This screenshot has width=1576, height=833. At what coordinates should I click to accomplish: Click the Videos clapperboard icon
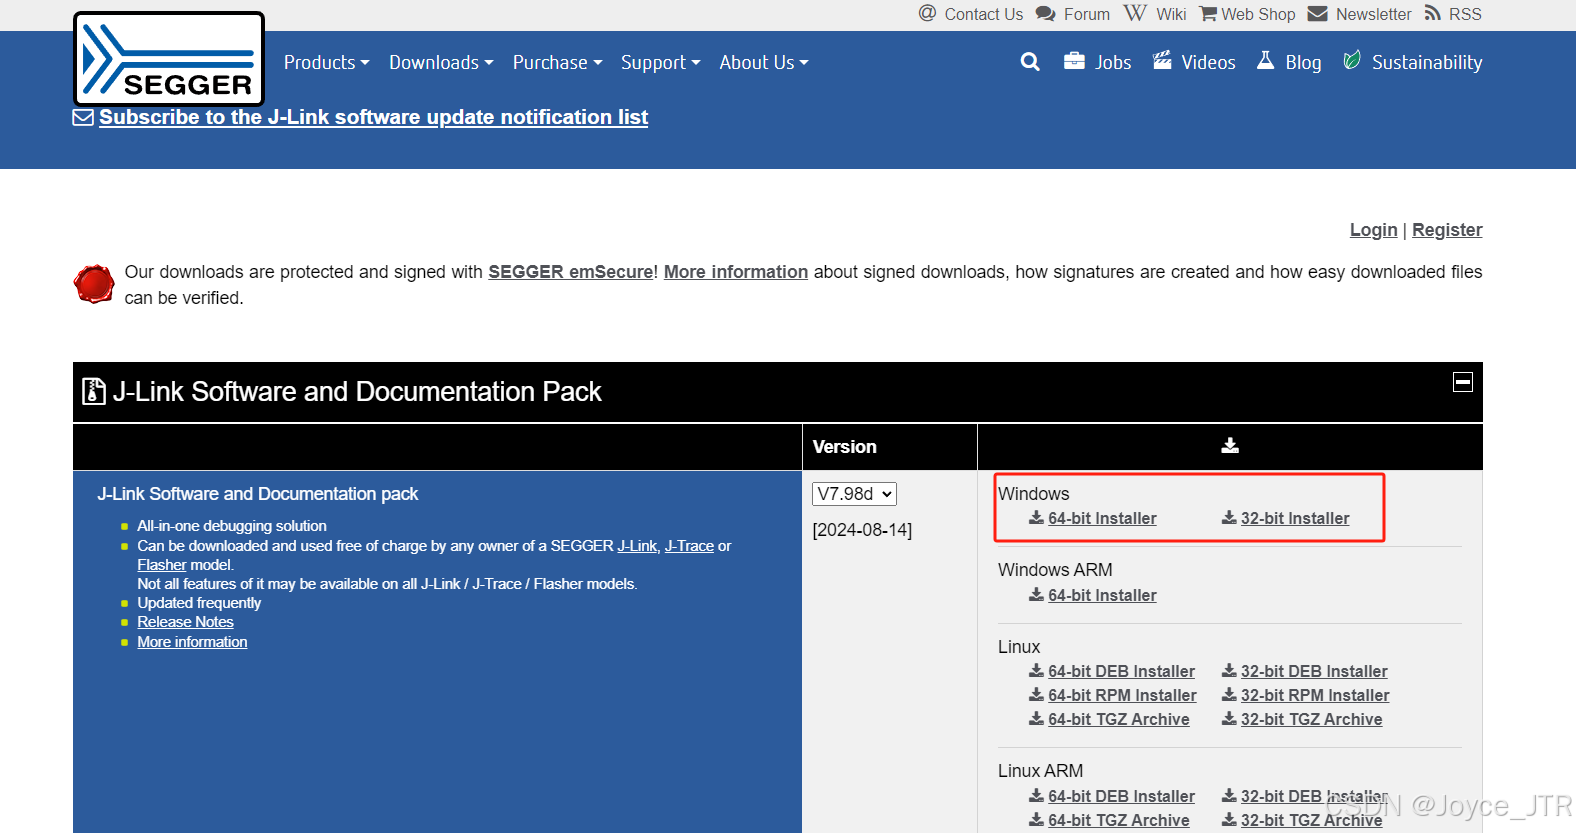click(x=1162, y=60)
